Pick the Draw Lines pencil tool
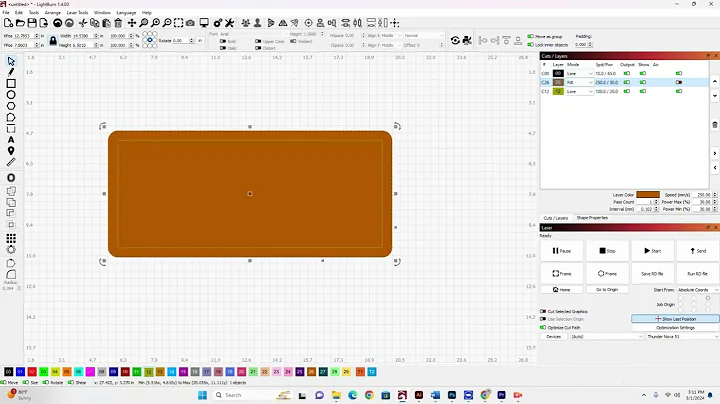Viewport: 720px width, 404px height. pyautogui.click(x=11, y=72)
